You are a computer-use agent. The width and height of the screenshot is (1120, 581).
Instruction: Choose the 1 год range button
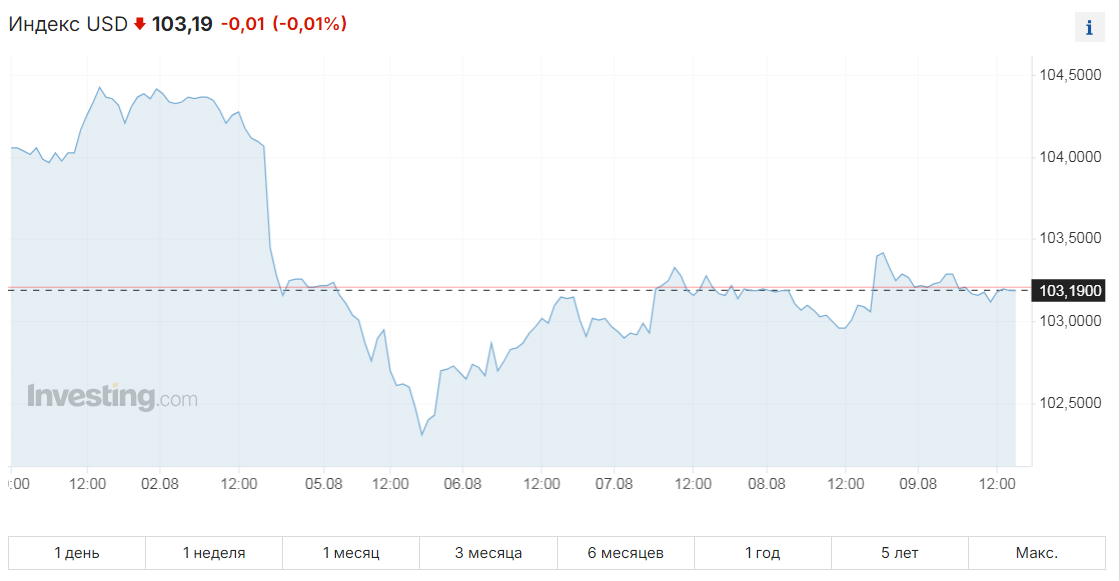(x=762, y=552)
